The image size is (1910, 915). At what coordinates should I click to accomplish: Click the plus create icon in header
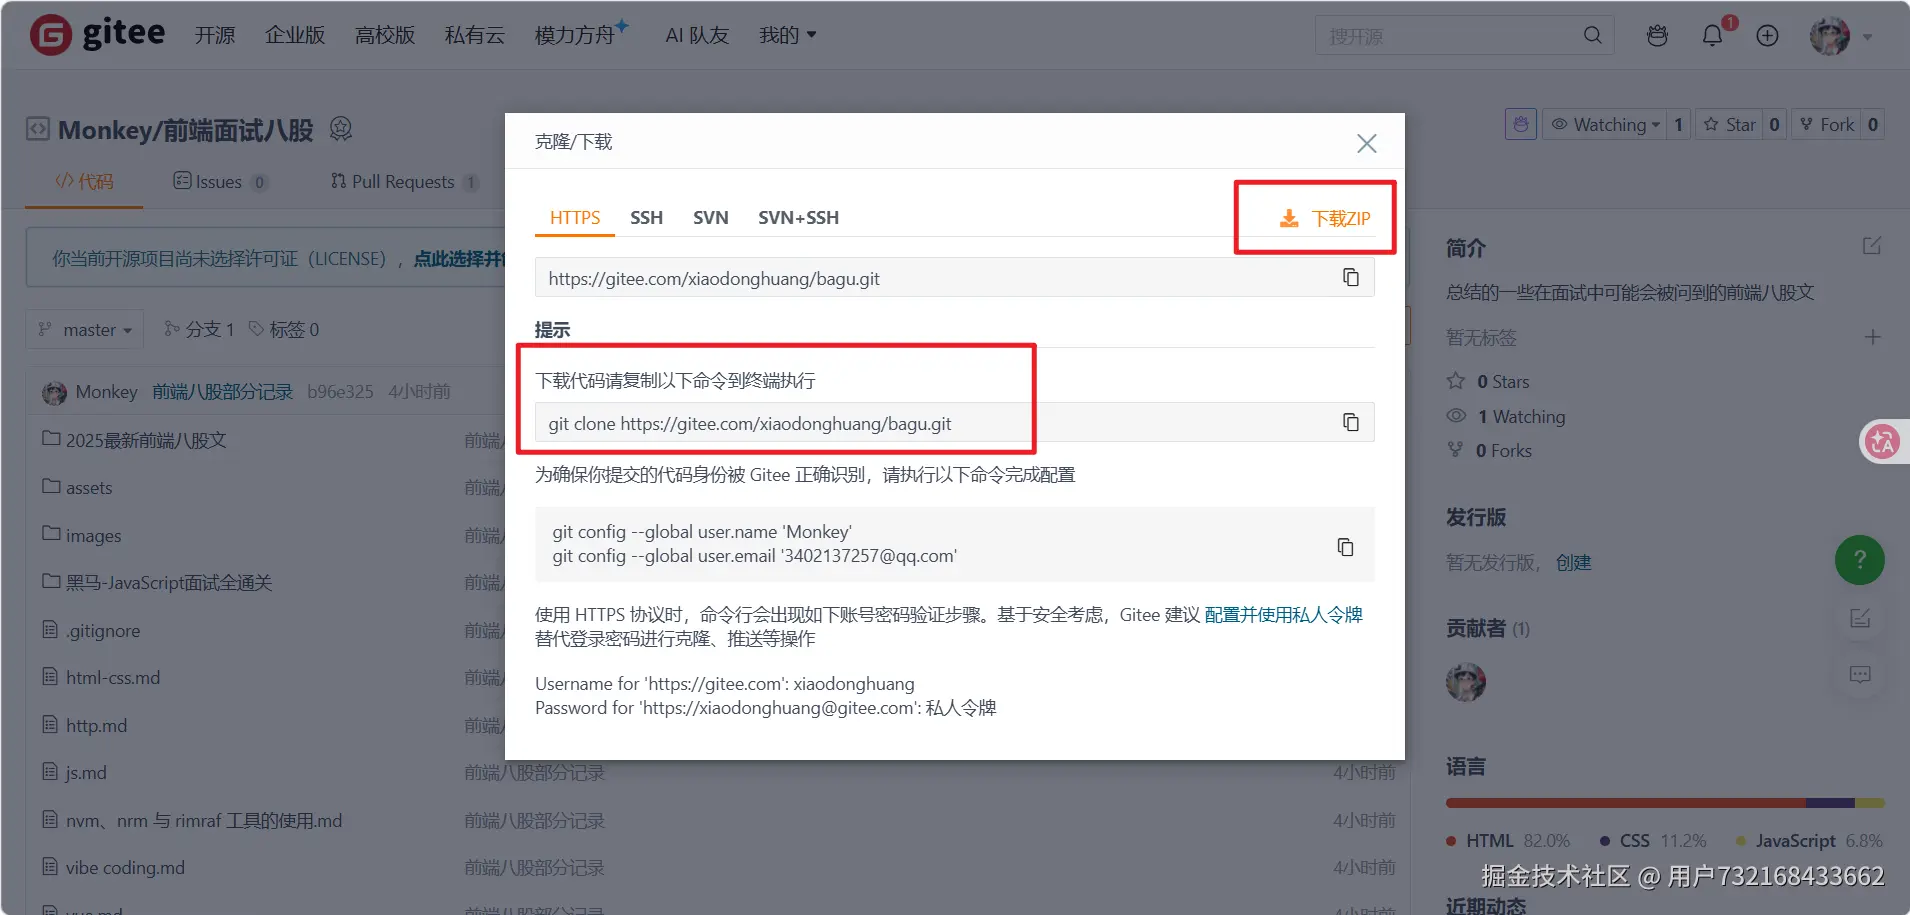[1767, 36]
